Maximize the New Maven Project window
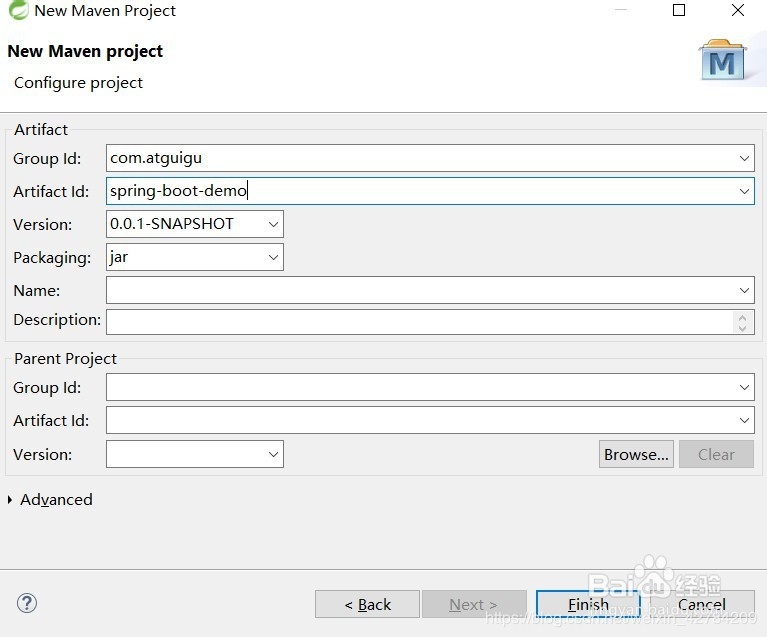This screenshot has width=767, height=637. pyautogui.click(x=679, y=11)
